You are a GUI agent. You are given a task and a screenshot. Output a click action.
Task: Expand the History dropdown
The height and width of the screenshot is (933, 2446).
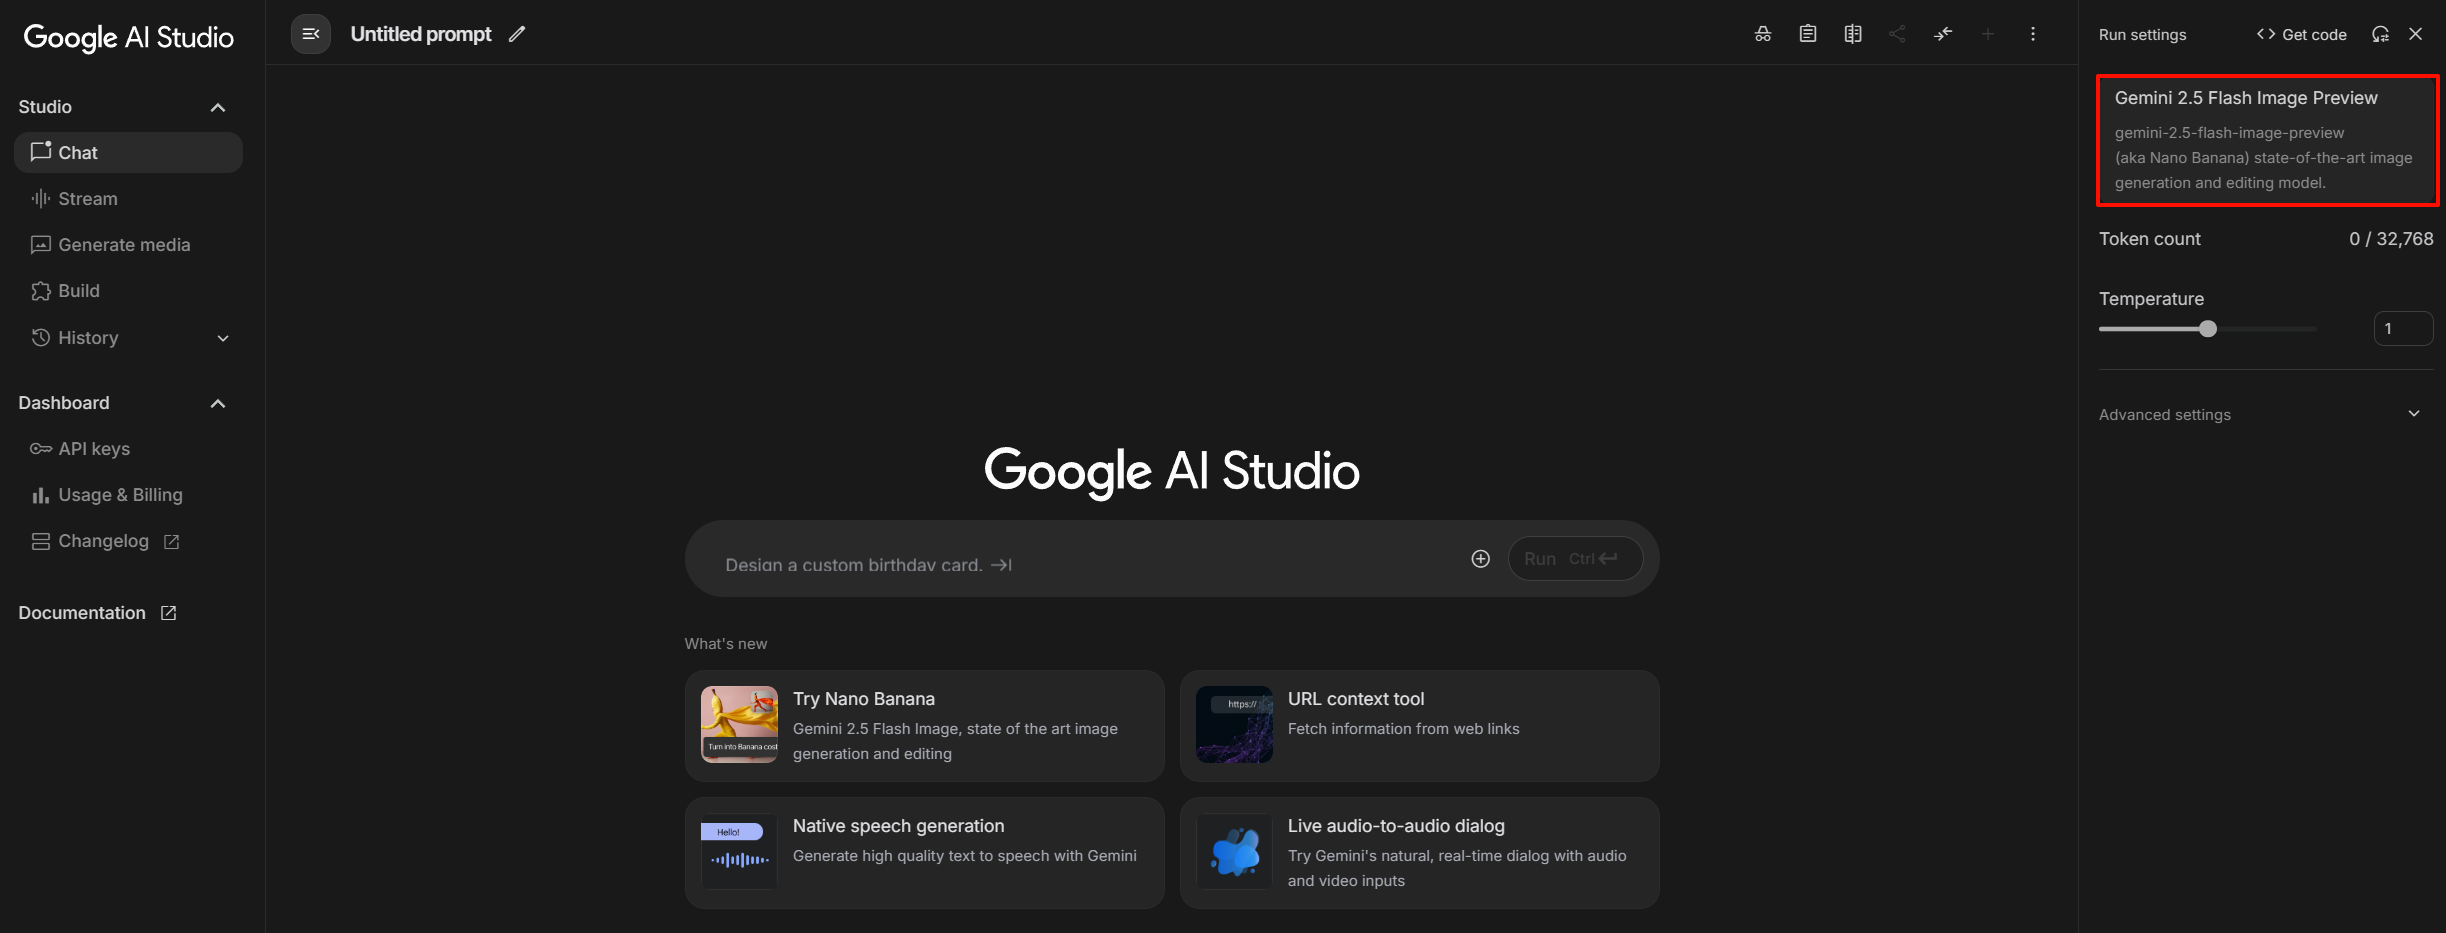tap(223, 338)
